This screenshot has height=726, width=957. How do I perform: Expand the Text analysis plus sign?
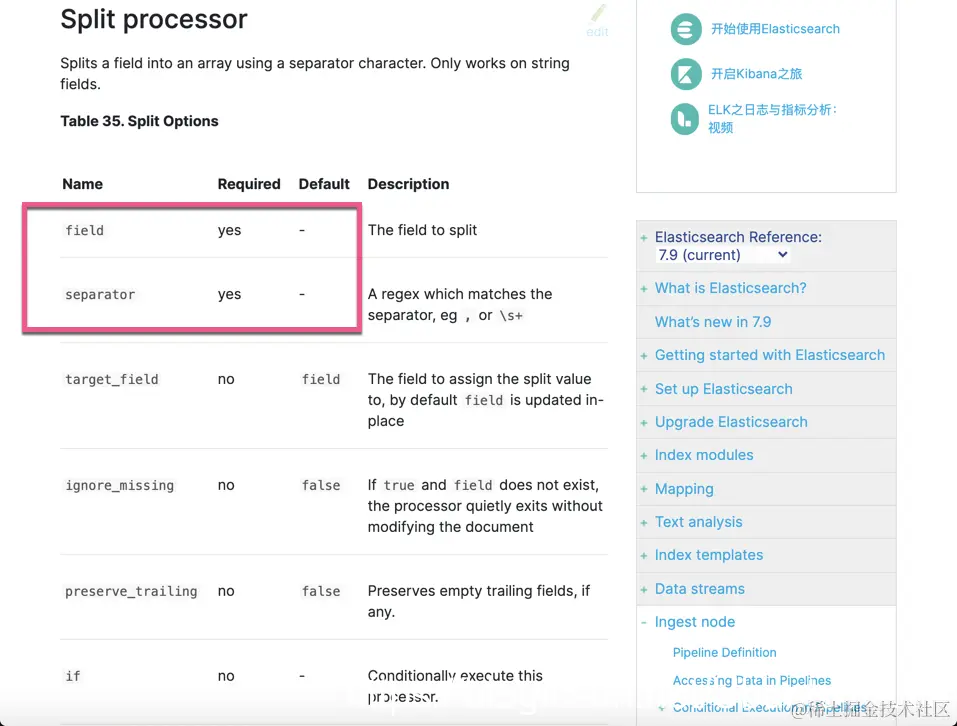click(644, 523)
